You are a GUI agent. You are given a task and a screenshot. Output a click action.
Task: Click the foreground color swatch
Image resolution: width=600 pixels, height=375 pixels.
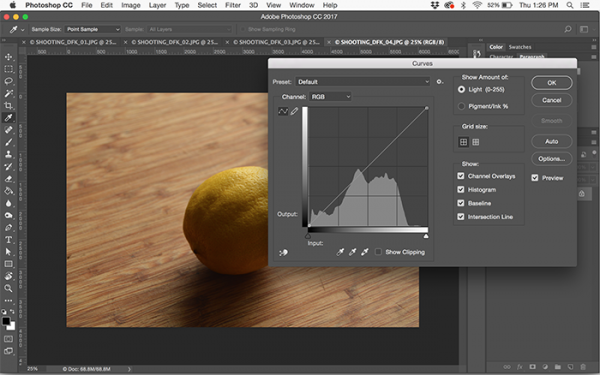click(6, 321)
